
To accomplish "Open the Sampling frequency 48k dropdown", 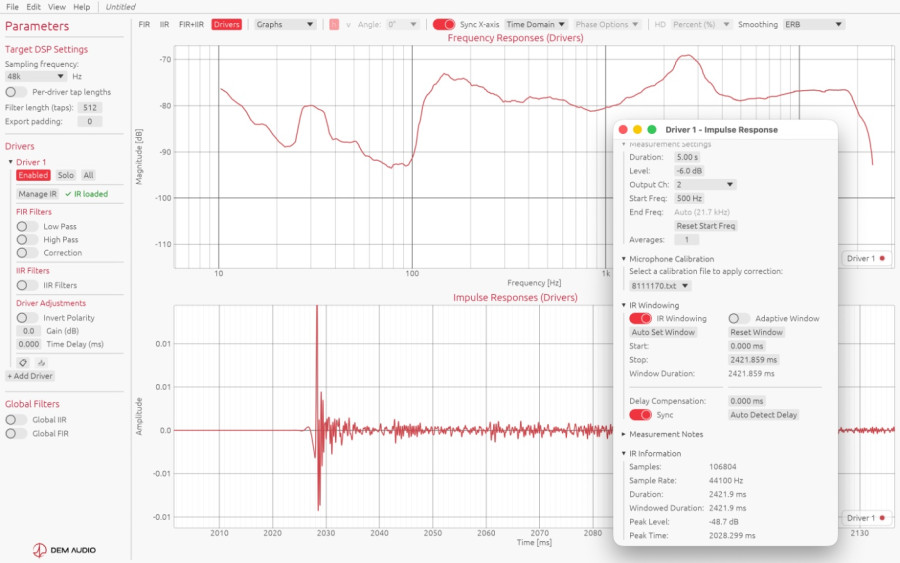I will pos(36,76).
